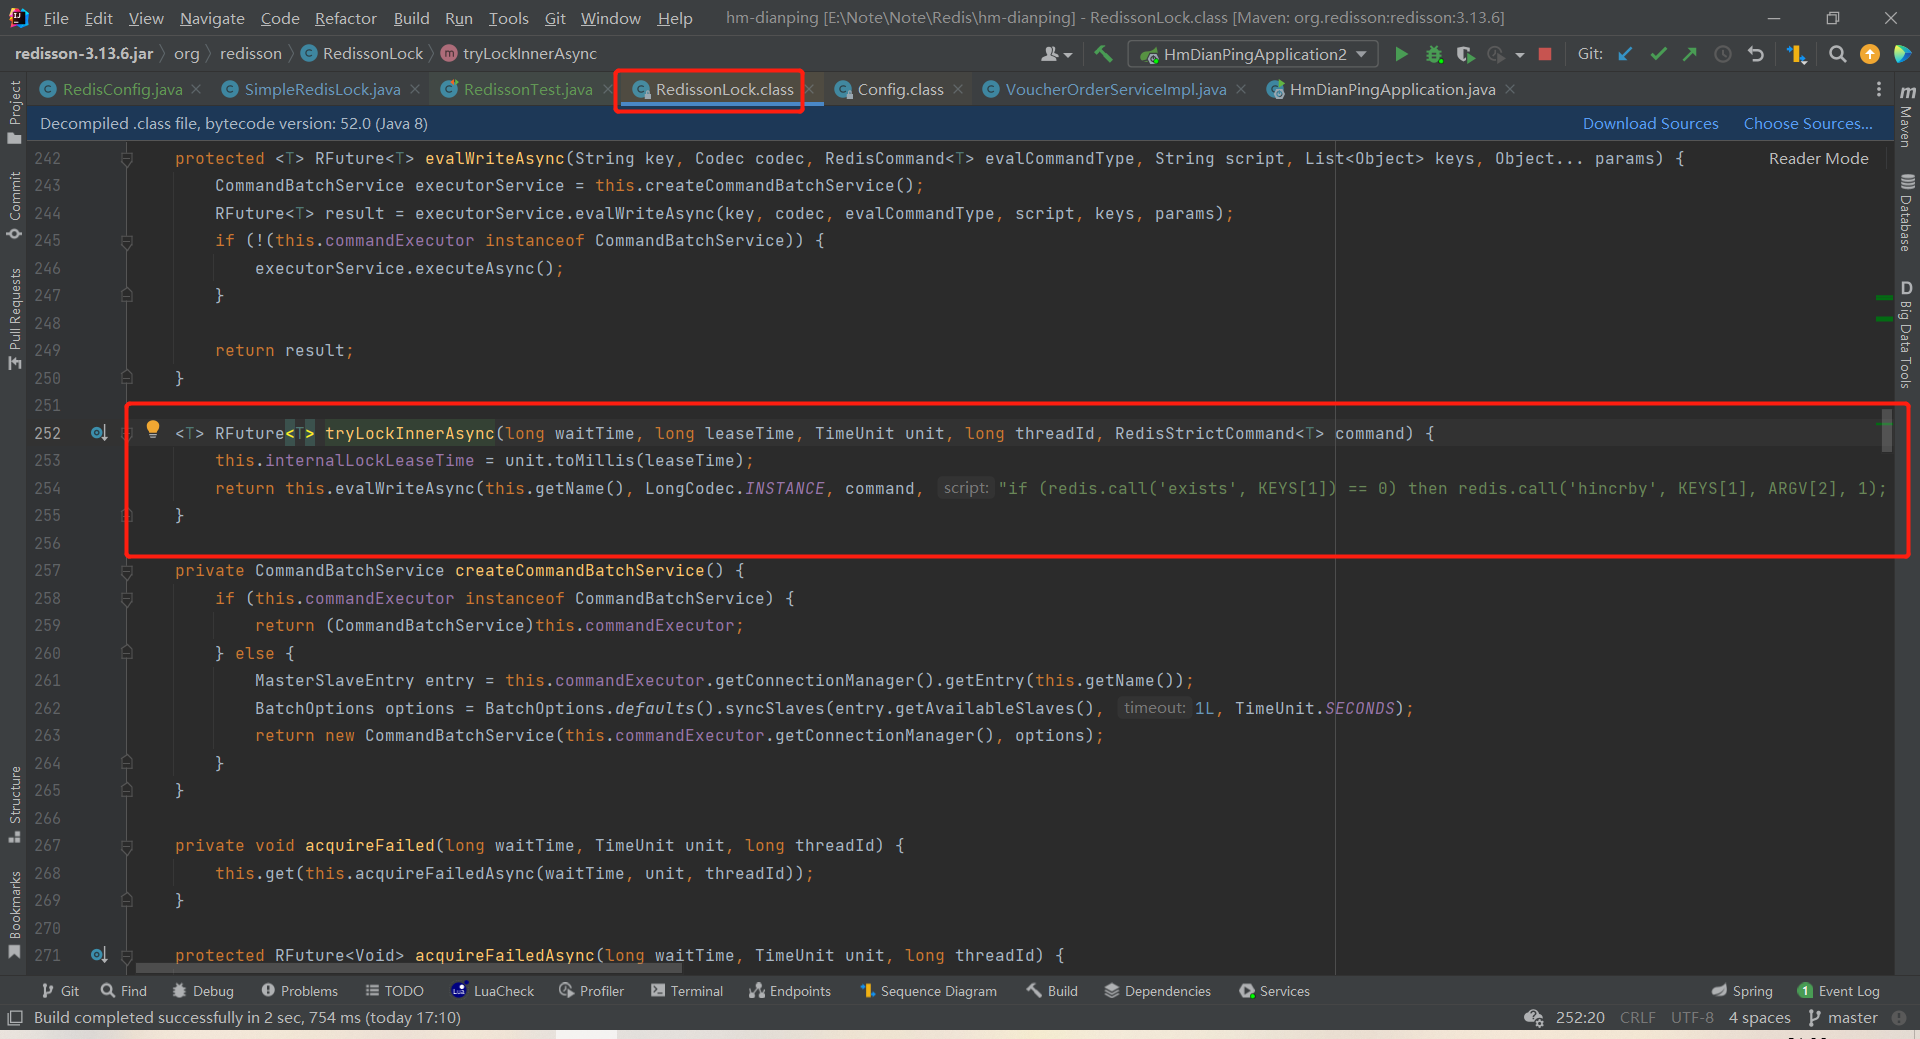Click the 252:20 caret position indicator
The height and width of the screenshot is (1039, 1920).
click(1580, 1018)
